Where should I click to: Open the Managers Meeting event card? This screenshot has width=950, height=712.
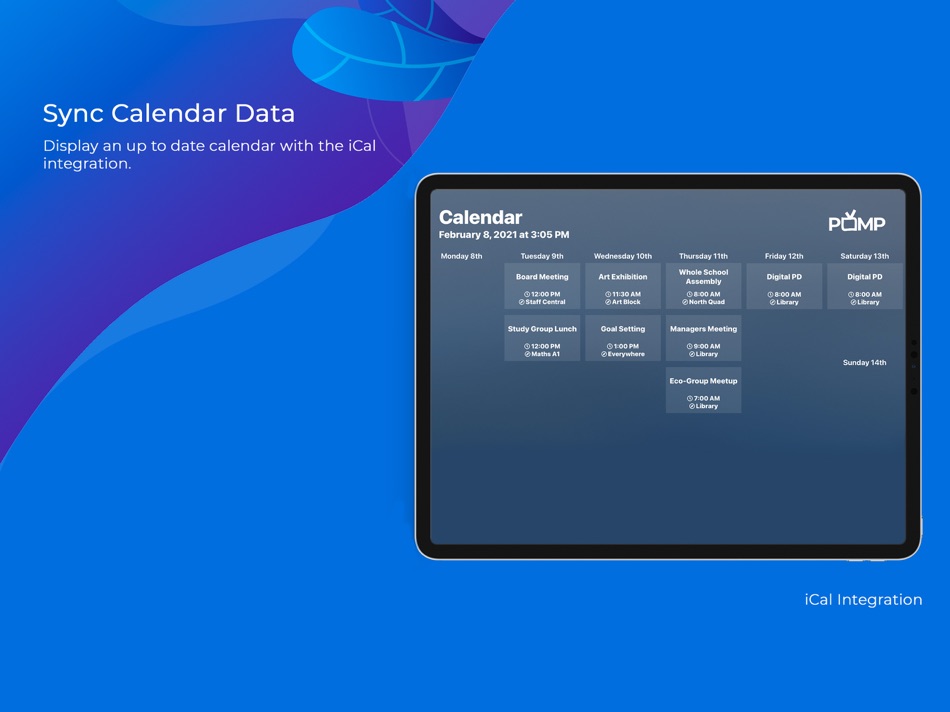[x=703, y=338]
